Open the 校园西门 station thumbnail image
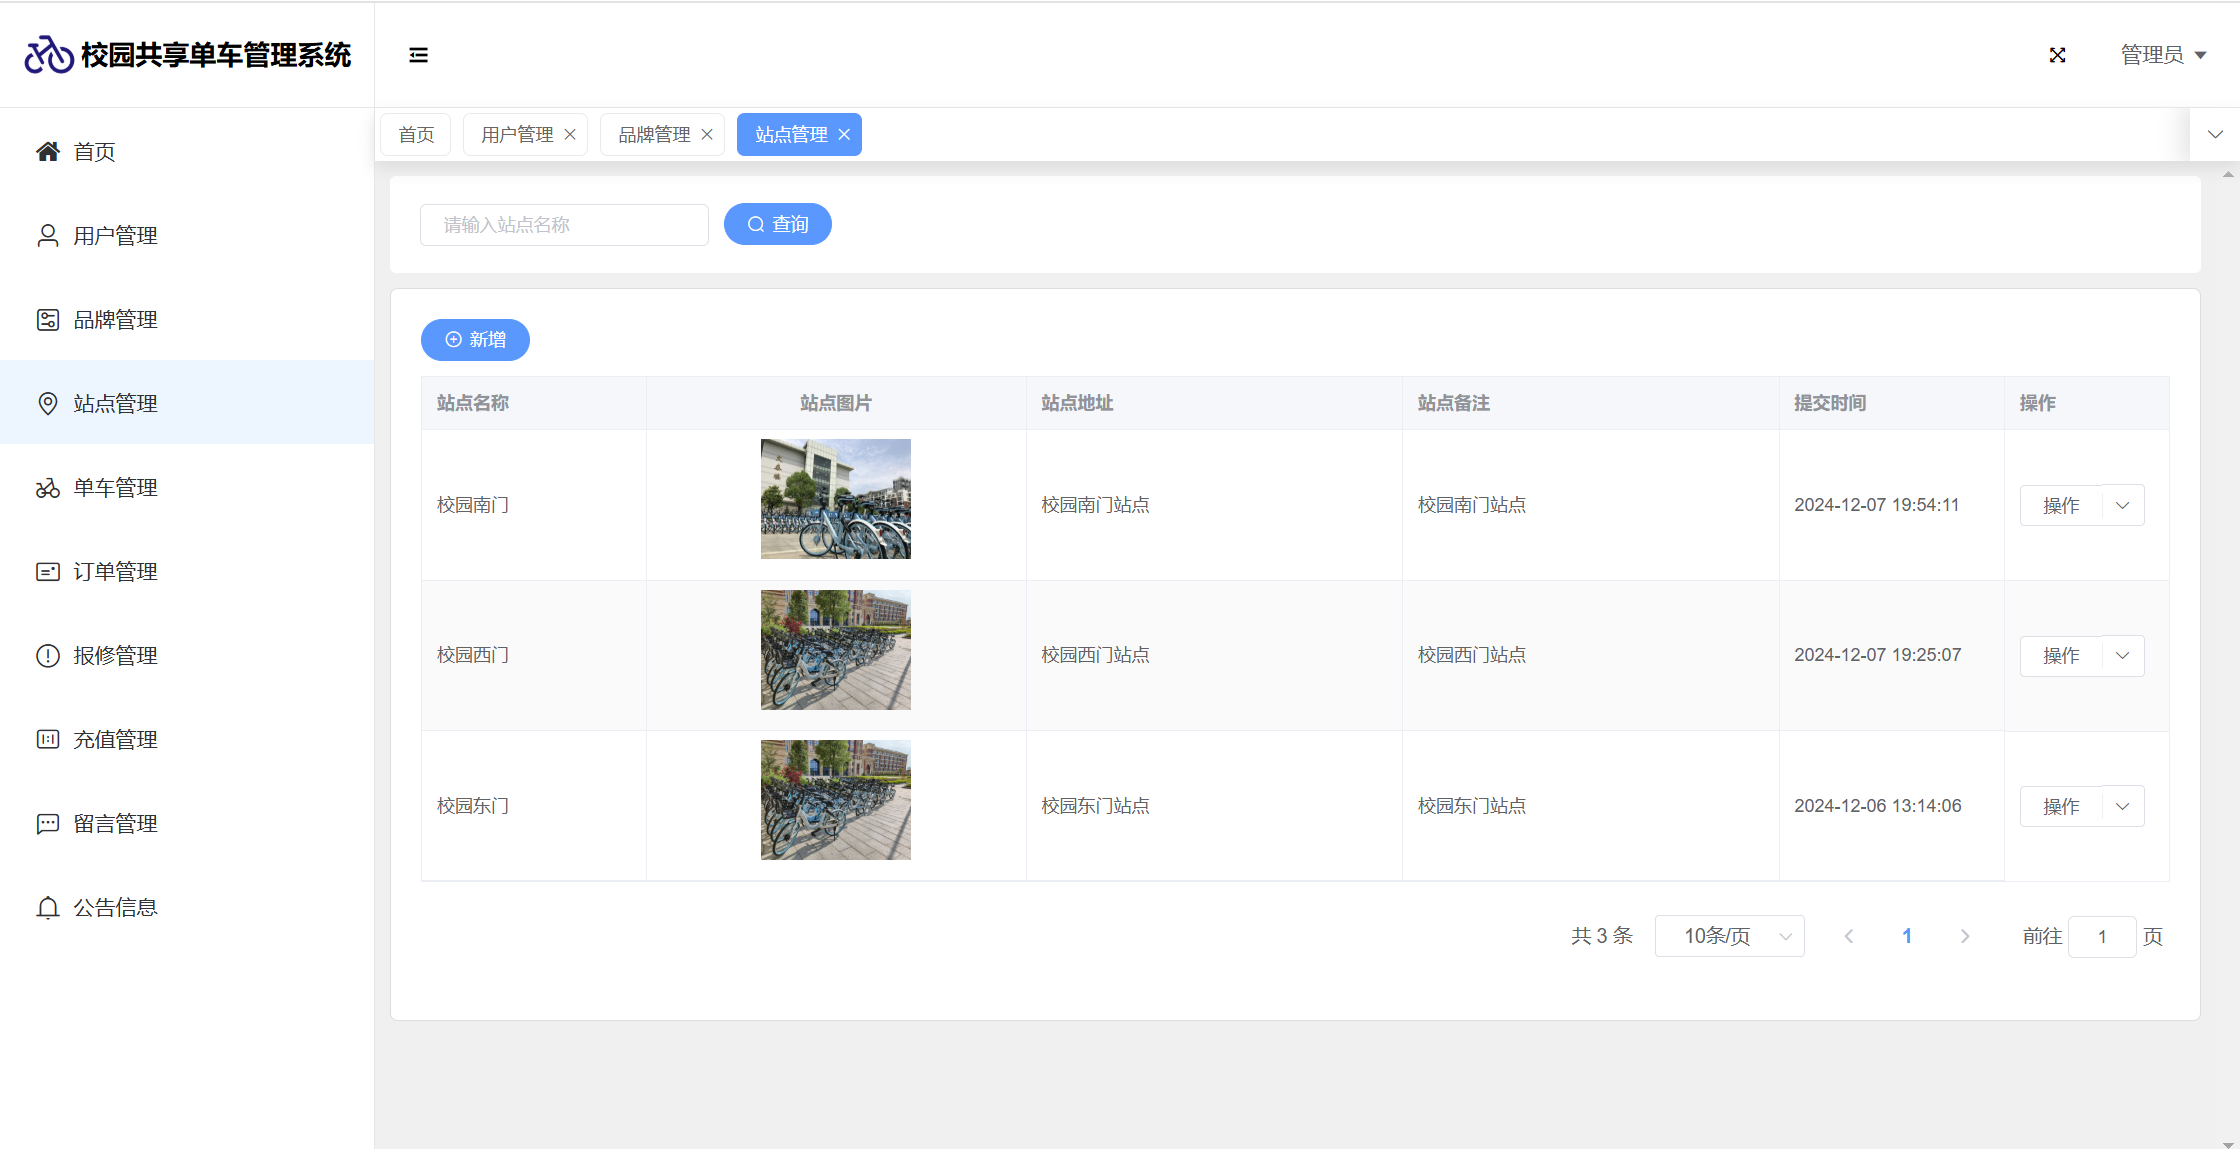Image resolution: width=2240 pixels, height=1149 pixels. [x=835, y=650]
